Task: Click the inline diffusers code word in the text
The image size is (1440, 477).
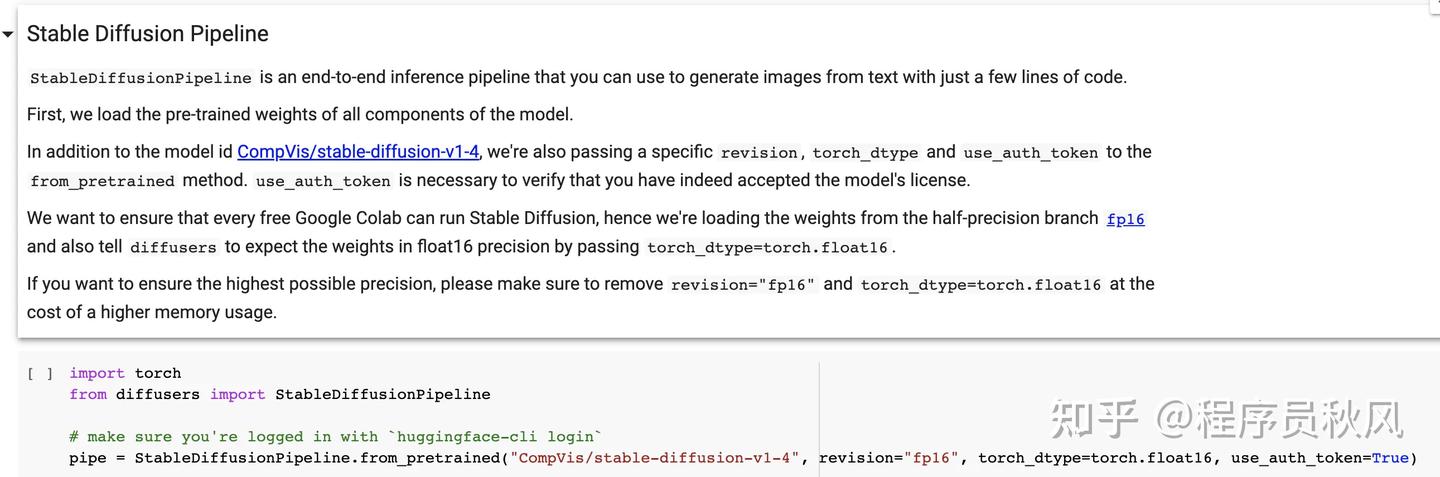Action: 173,247
